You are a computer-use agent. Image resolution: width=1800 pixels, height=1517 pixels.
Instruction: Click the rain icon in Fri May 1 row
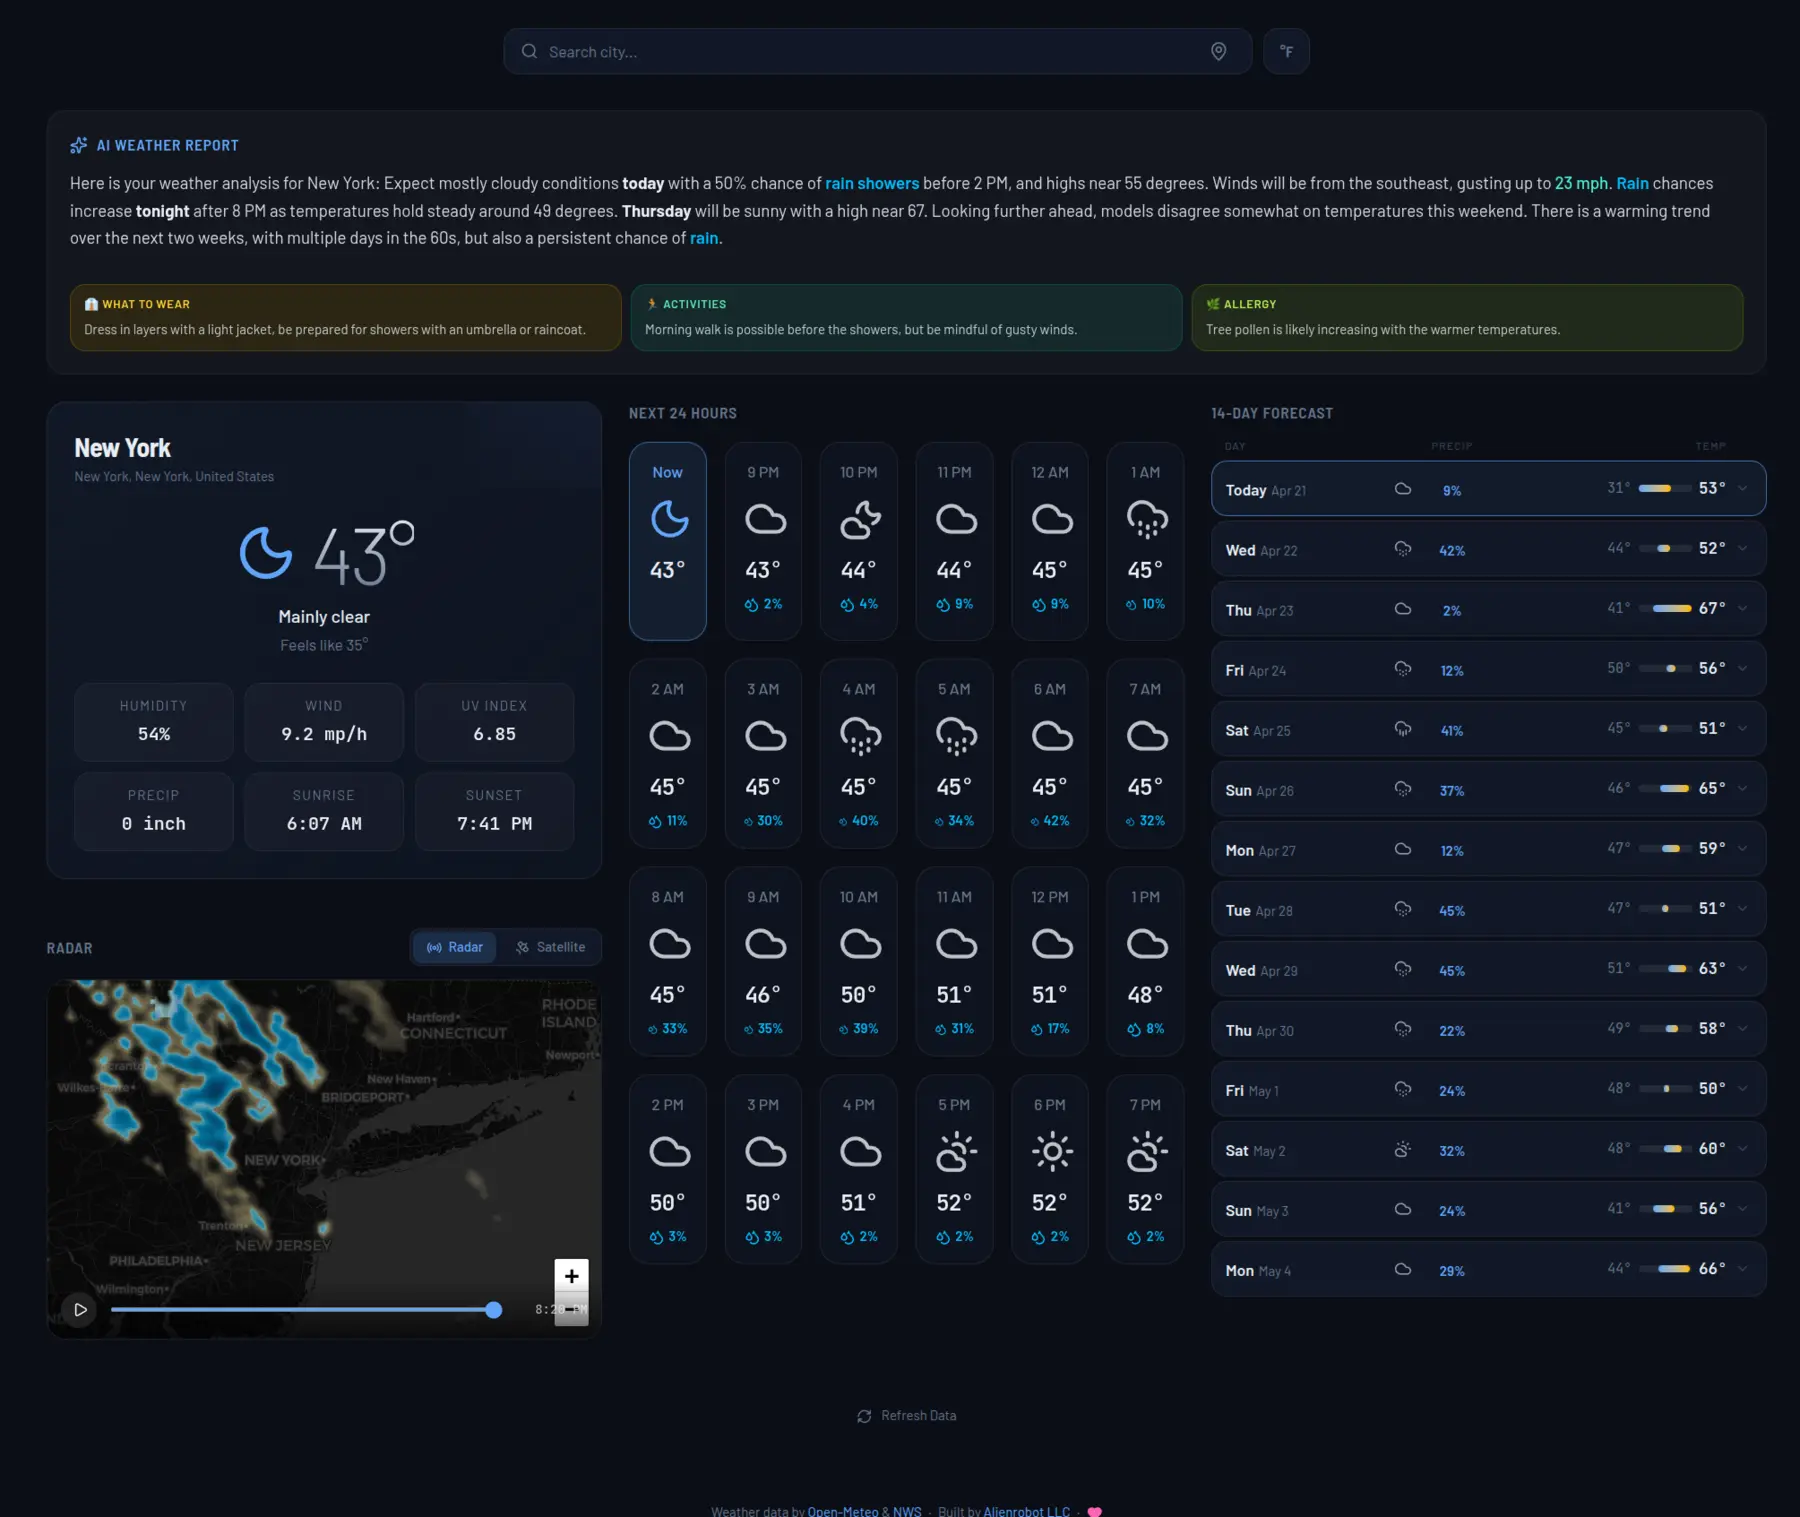point(1403,1089)
